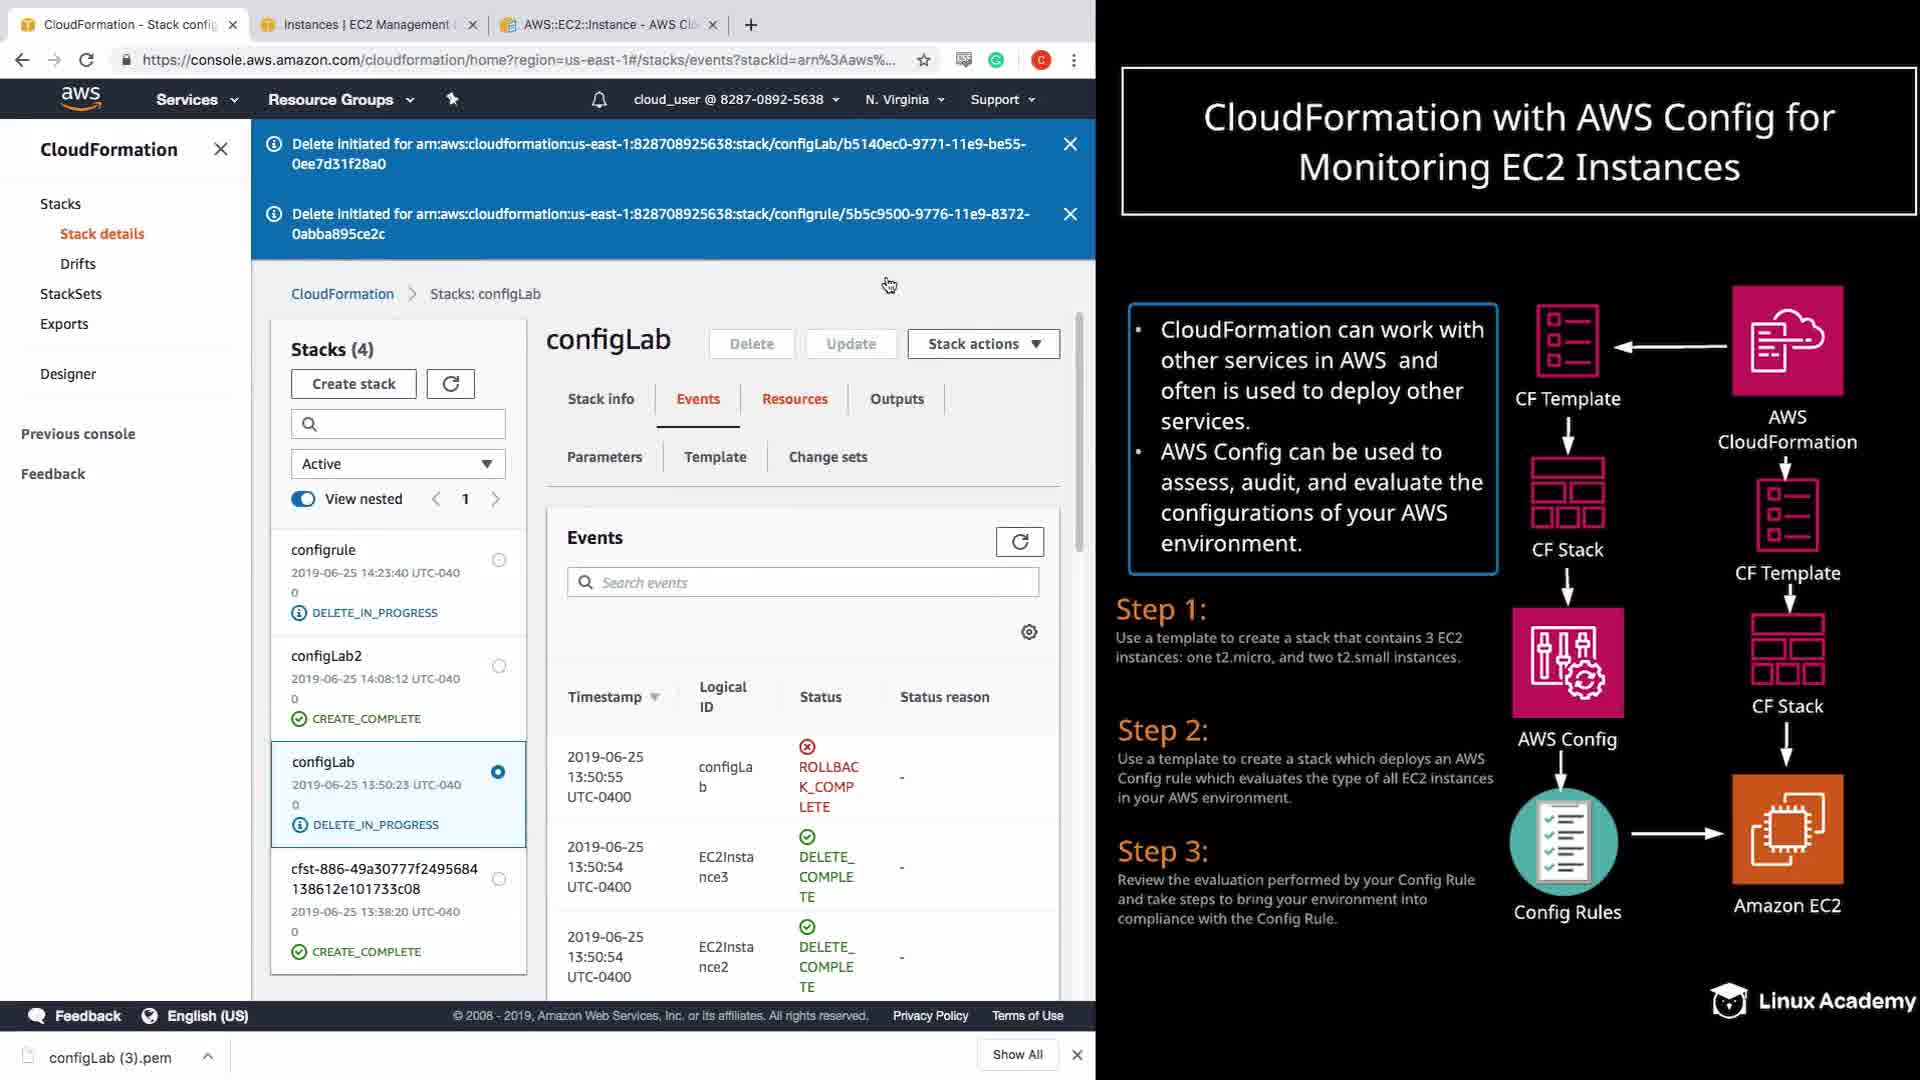
Task: Bookmark this page with star icon
Action: (923, 60)
